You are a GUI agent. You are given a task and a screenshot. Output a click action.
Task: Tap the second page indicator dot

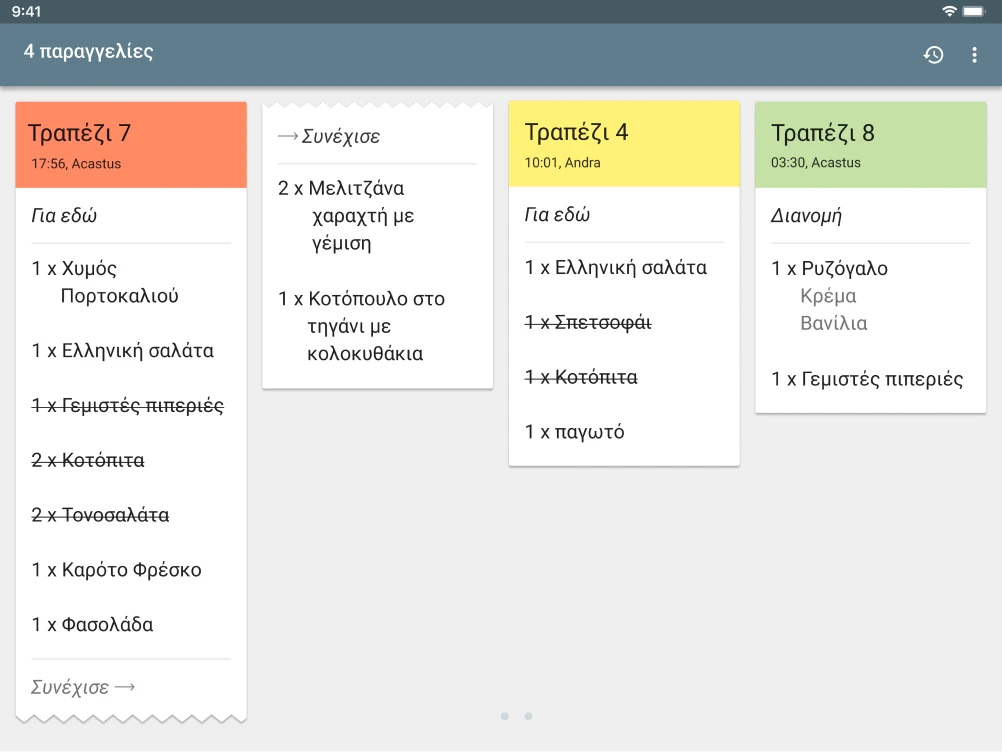pyautogui.click(x=528, y=716)
